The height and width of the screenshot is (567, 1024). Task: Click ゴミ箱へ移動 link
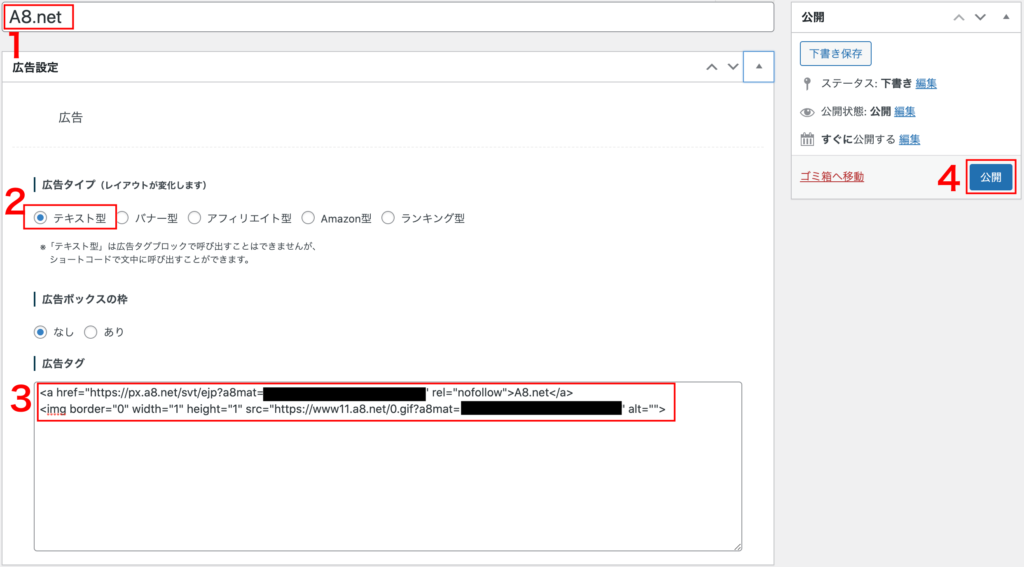click(x=832, y=176)
